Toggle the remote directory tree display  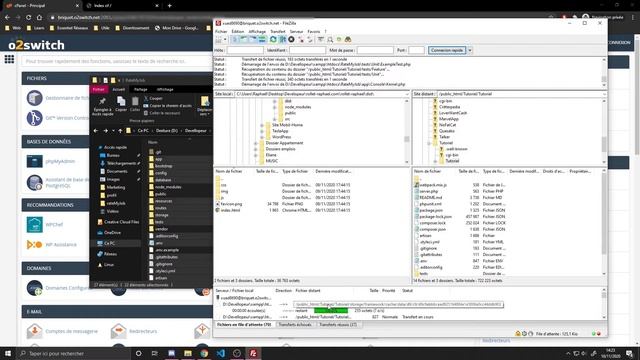[x=253, y=40]
